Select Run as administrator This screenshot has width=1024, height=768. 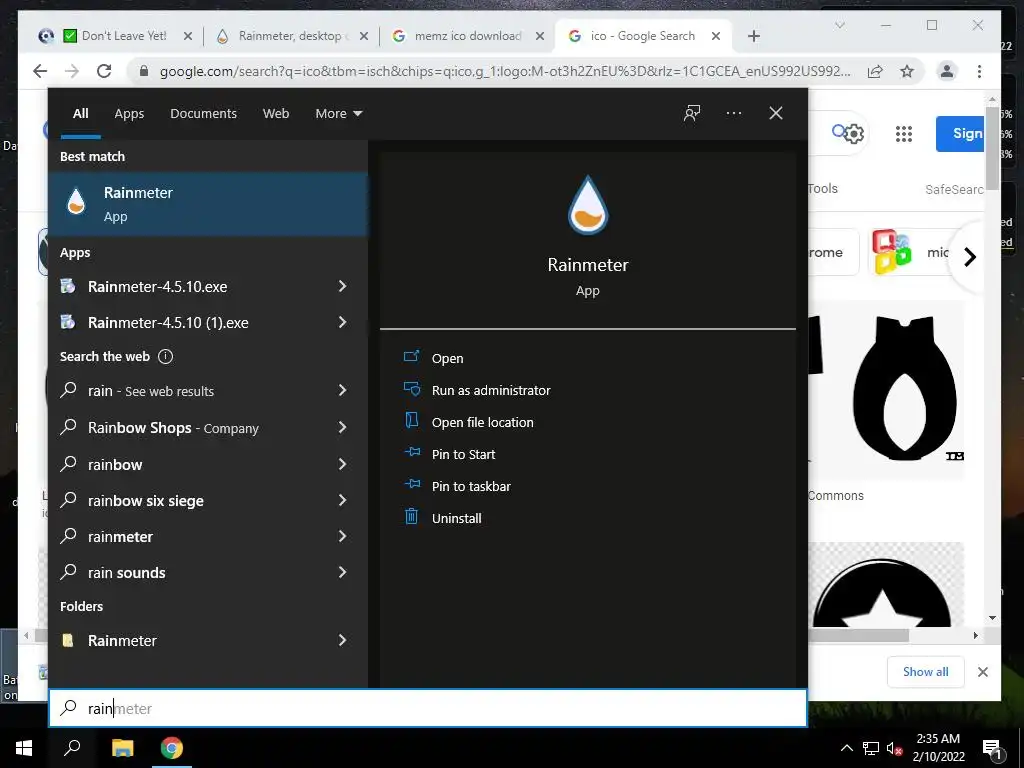[491, 391]
